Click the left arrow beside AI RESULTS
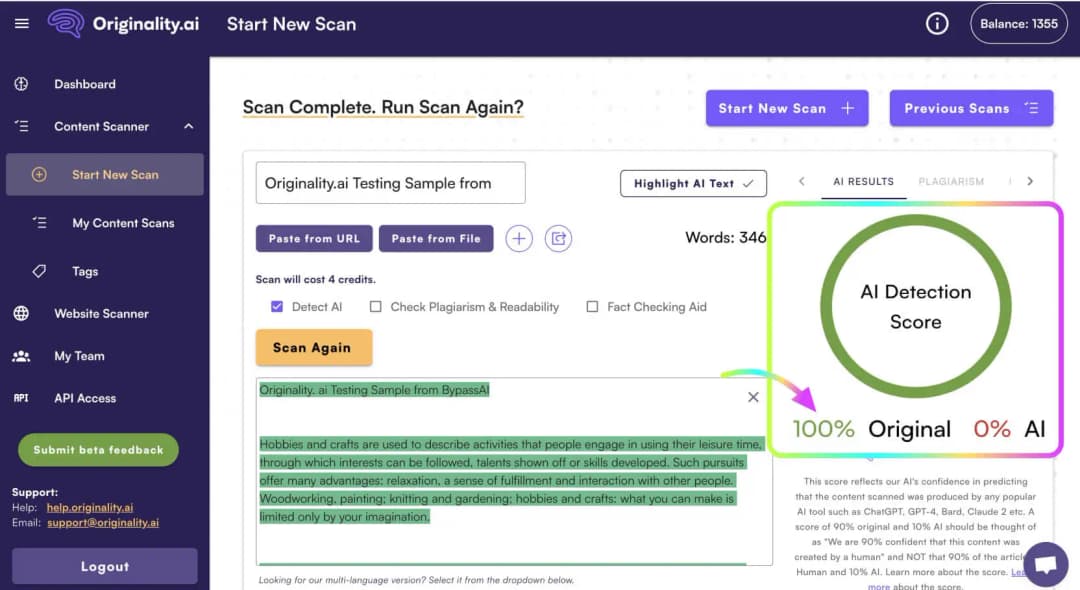 pyautogui.click(x=802, y=182)
